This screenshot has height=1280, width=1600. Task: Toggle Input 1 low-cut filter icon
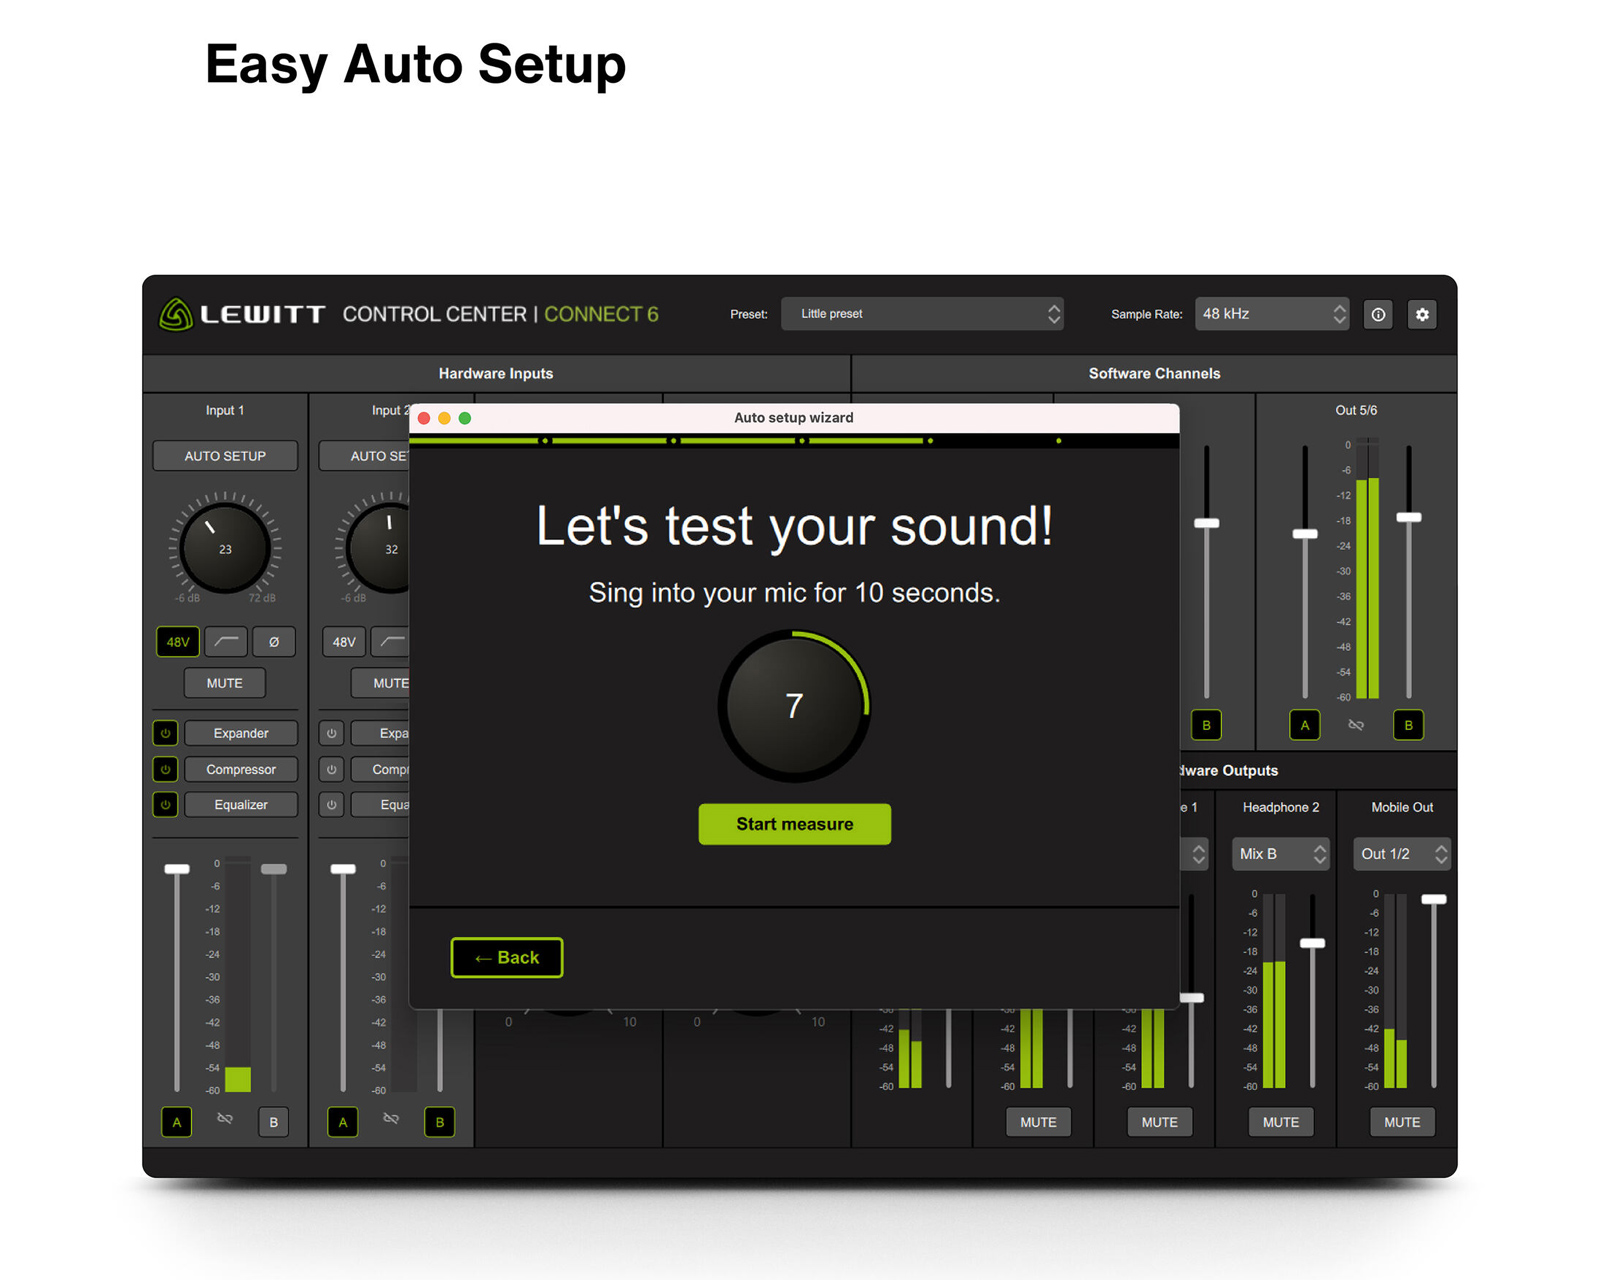pyautogui.click(x=226, y=642)
